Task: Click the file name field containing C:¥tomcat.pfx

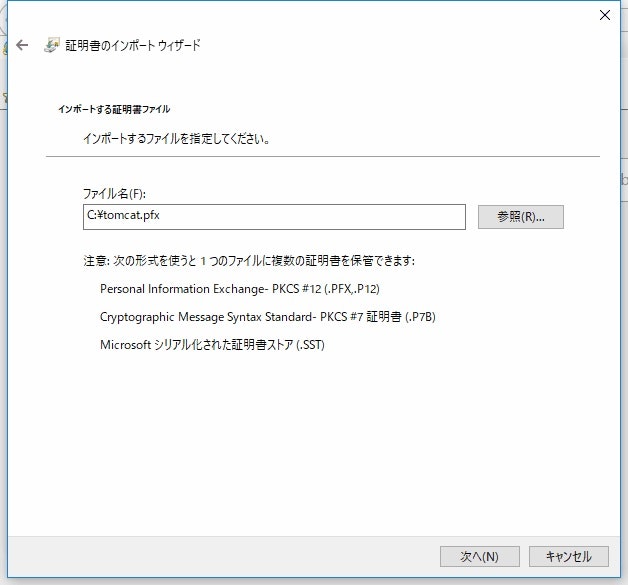Action: click(274, 217)
